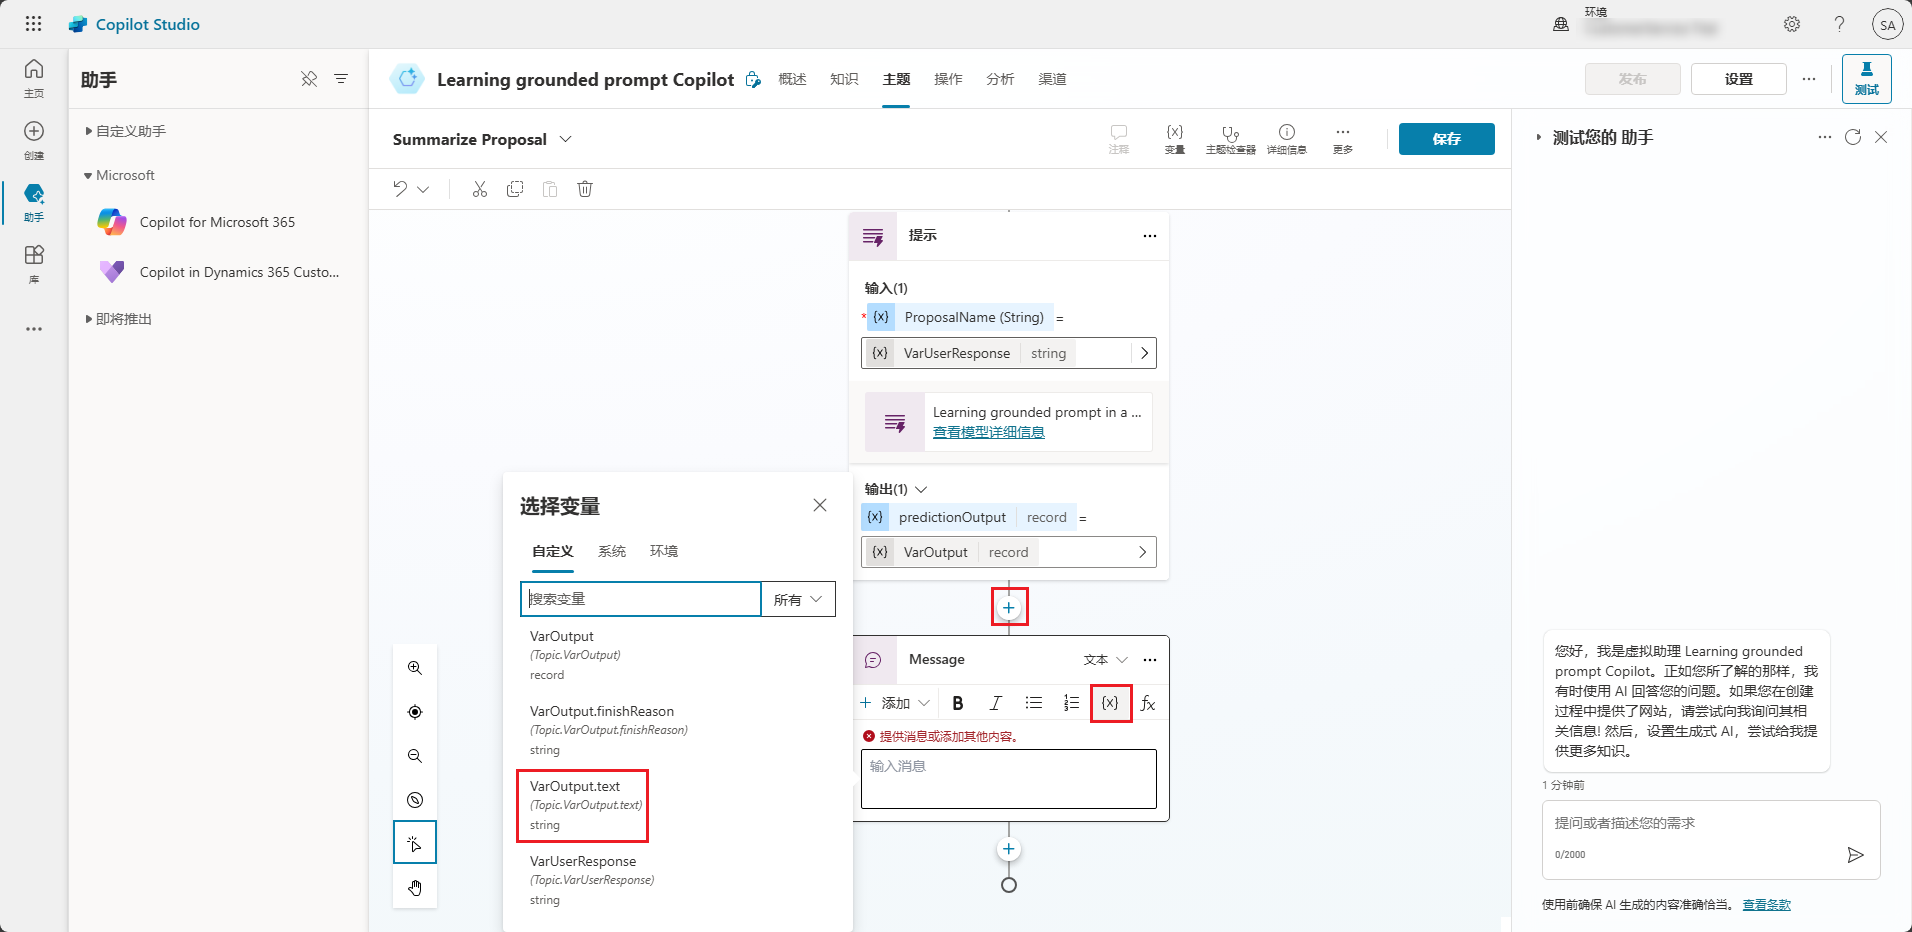
Task: Open the 查看模型详细信息 link
Action: [989, 432]
